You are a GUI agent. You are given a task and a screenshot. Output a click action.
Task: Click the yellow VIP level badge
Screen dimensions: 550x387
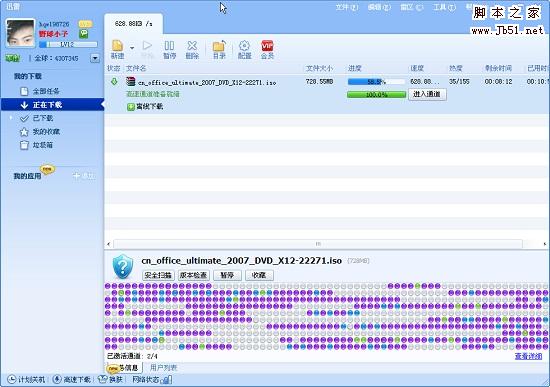[85, 24]
